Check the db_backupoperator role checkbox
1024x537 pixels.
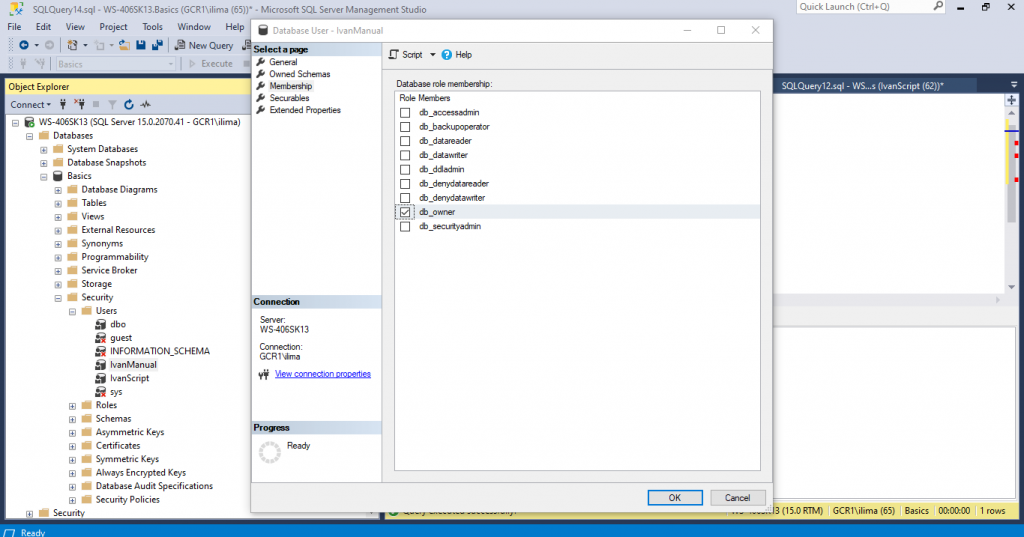(405, 127)
